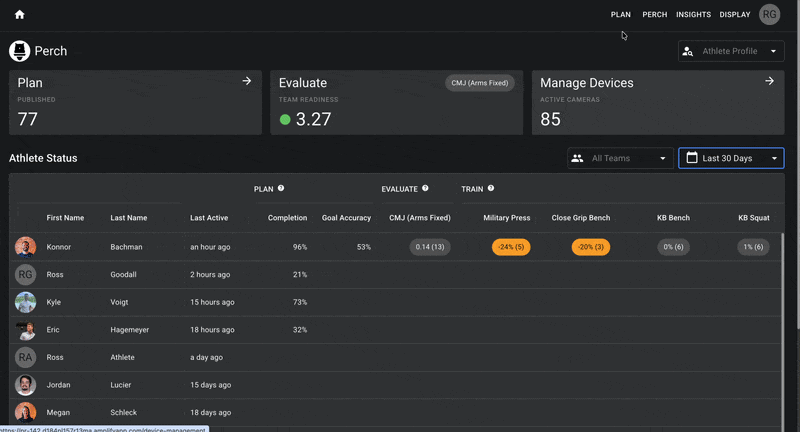Image resolution: width=800 pixels, height=432 pixels.
Task: Click the calendar icon in date filter
Action: [x=692, y=158]
